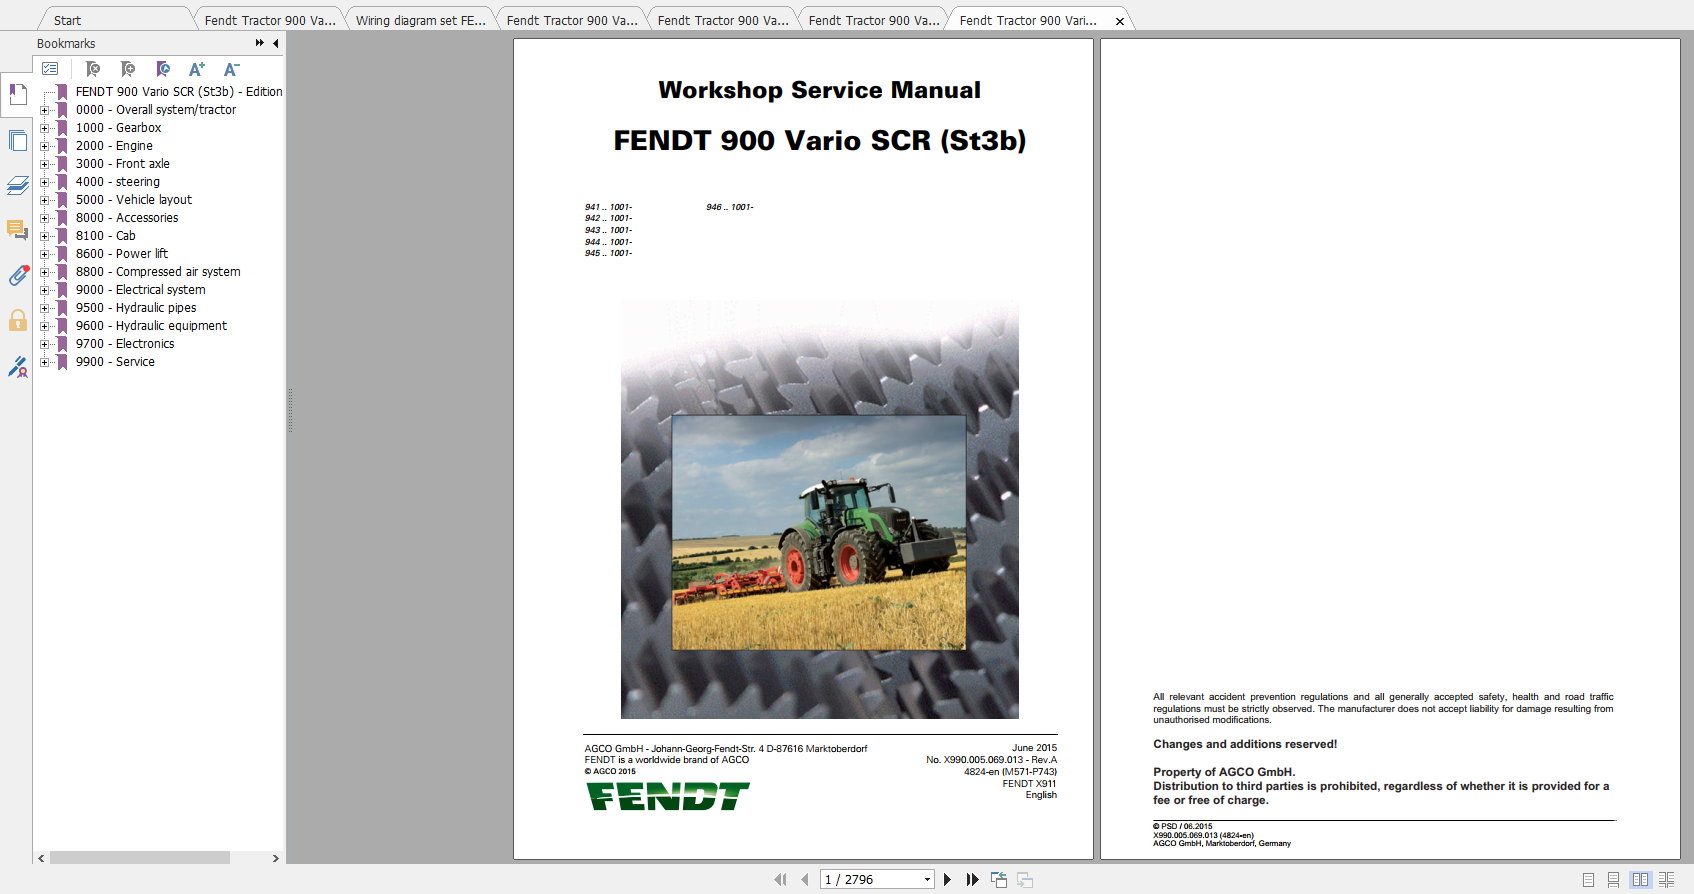Viewport: 1694px width, 894px height.
Task: Select bookmark FENDT 900 Vario SCR (St3b) - Edition
Action: [179, 92]
